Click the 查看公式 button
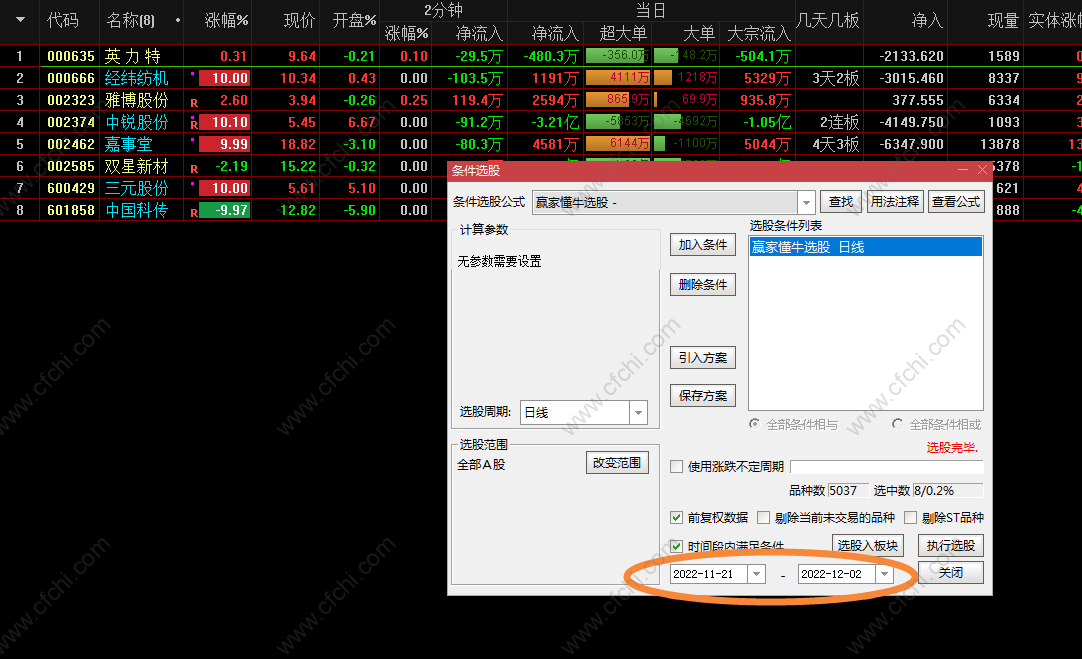Image resolution: width=1082 pixels, height=659 pixels. 956,201
